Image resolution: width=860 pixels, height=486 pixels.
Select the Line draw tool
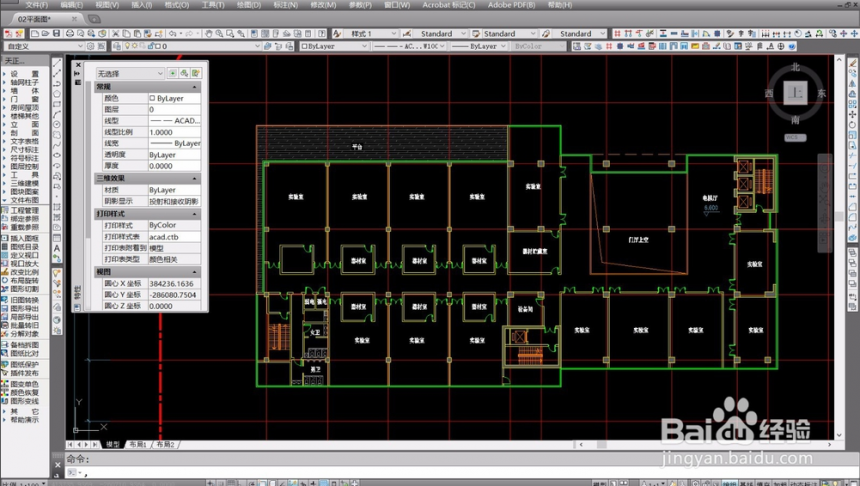pyautogui.click(x=57, y=63)
